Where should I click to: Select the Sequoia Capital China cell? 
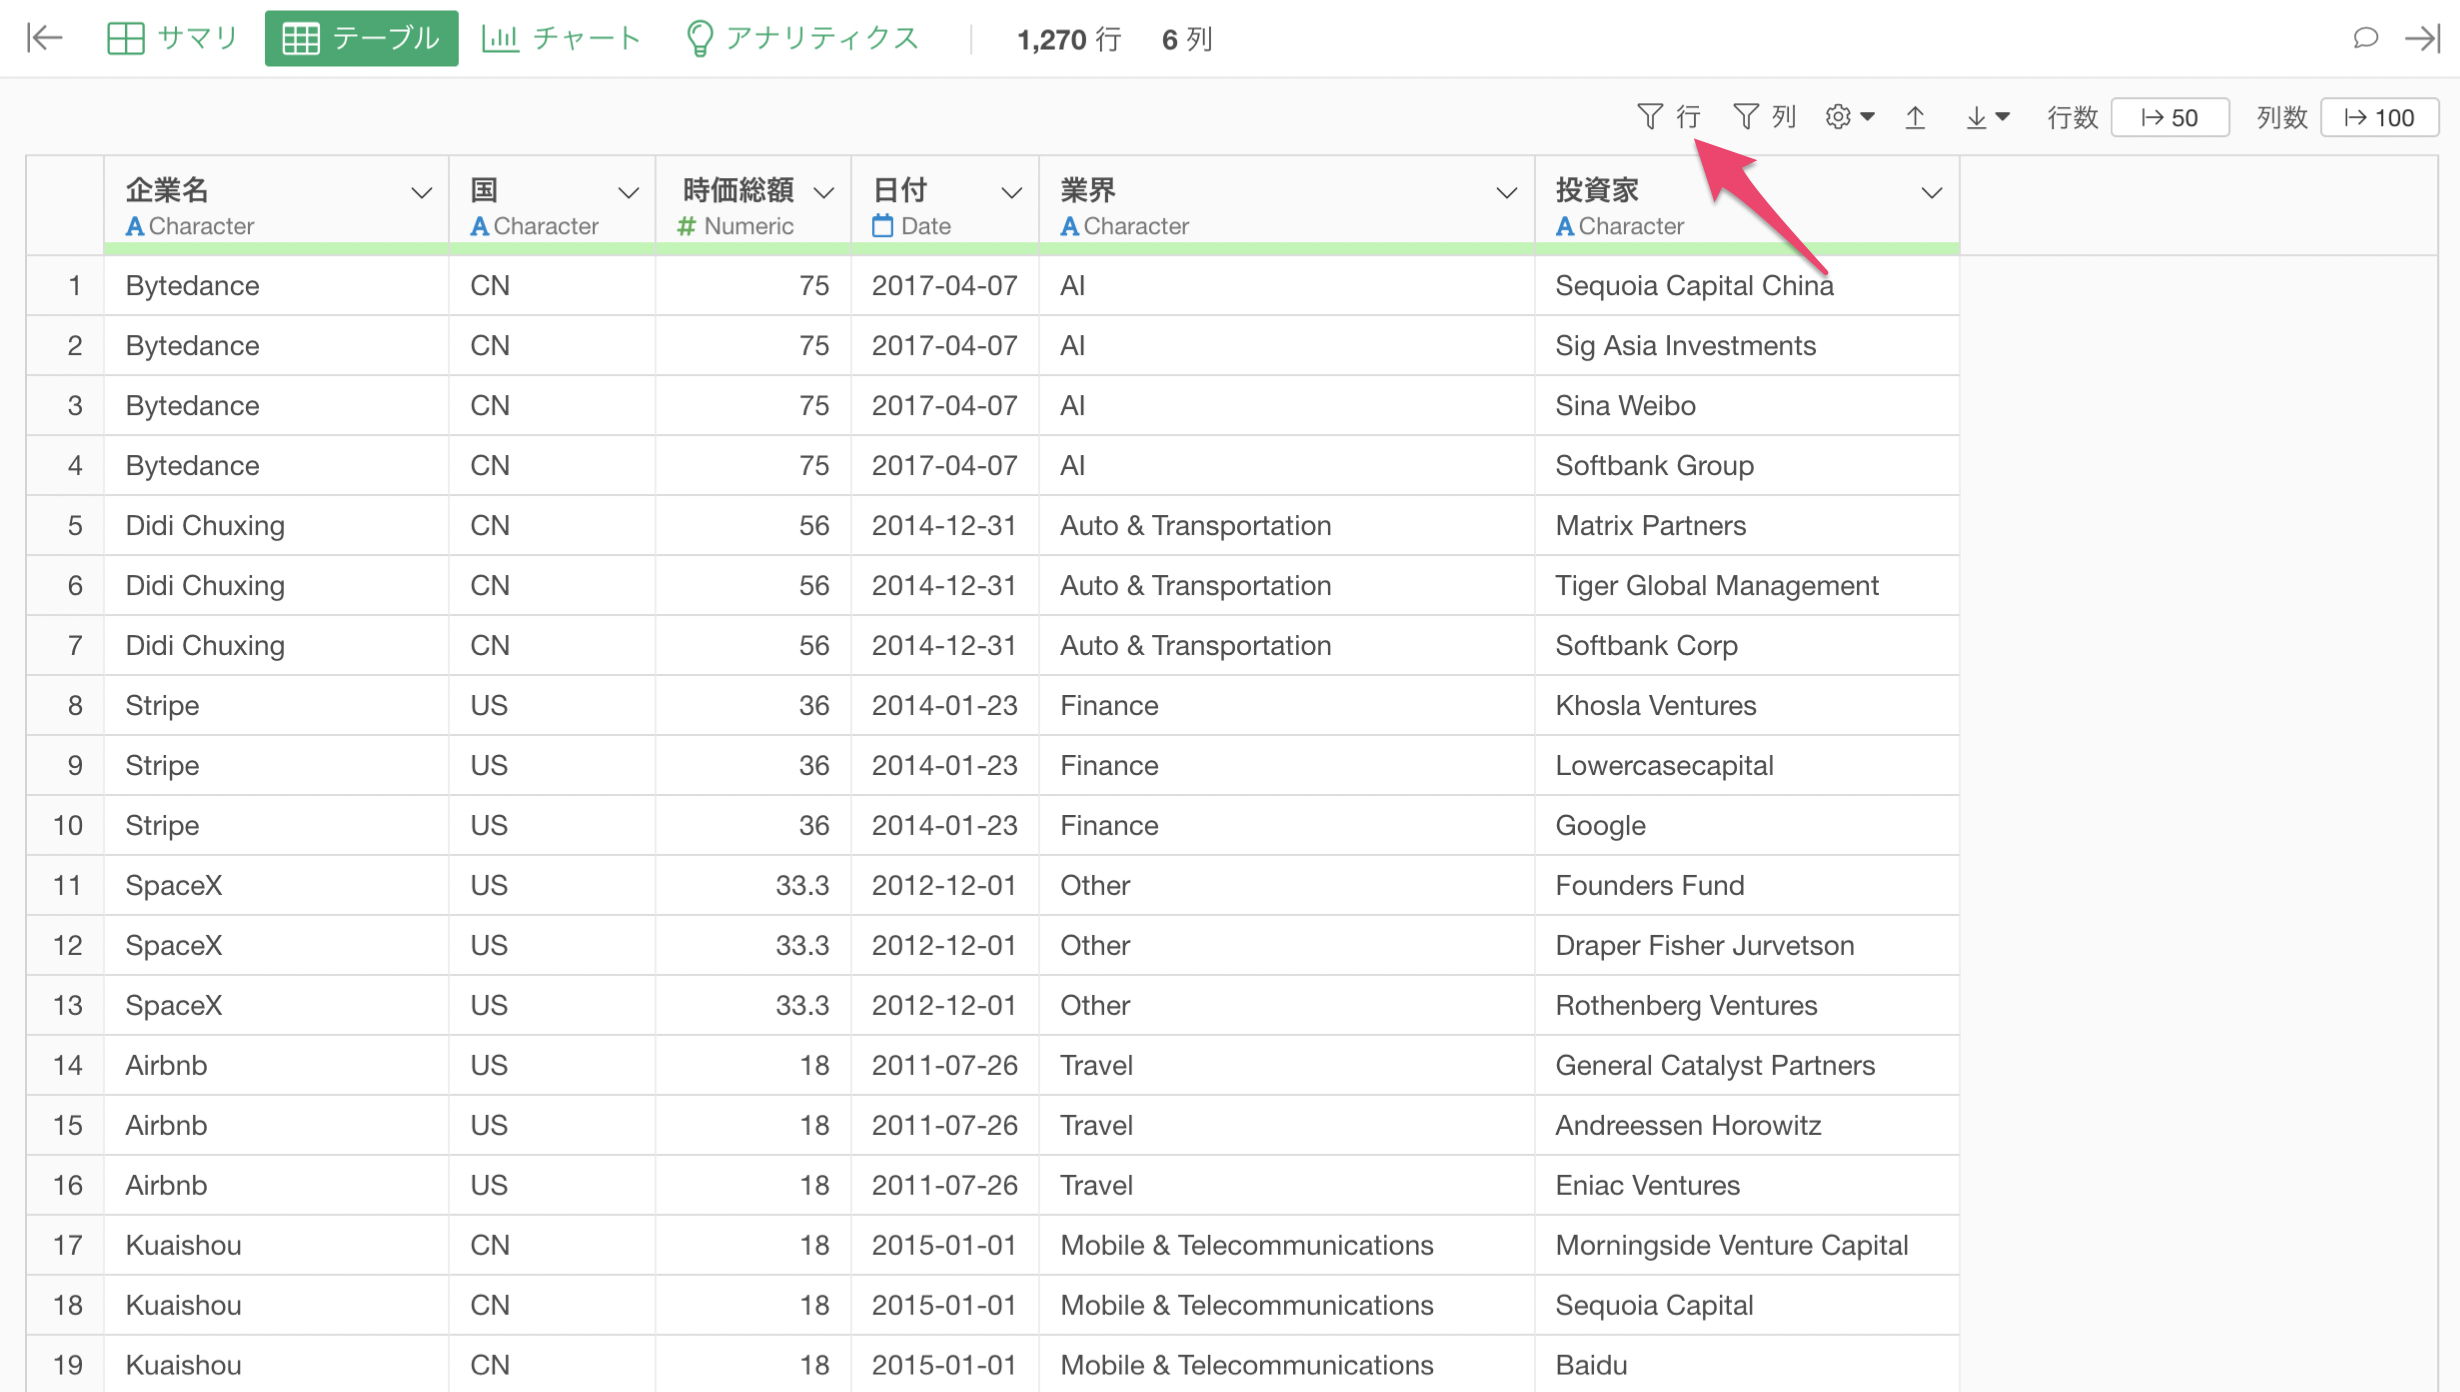tap(1746, 285)
